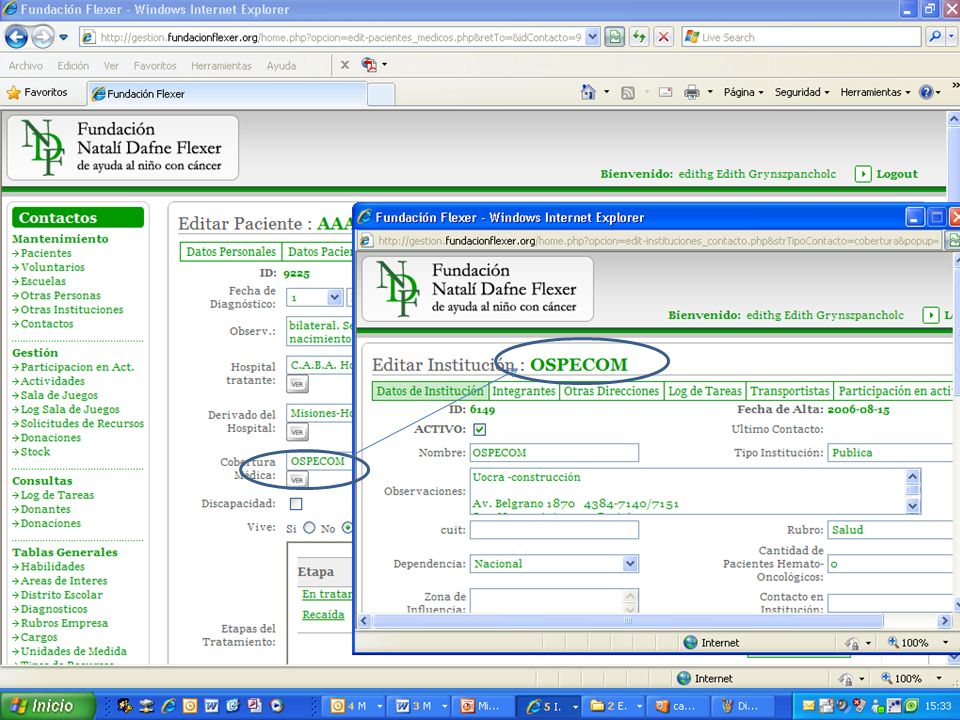This screenshot has width=960, height=720.
Task: Click the gray X beside the Ayuda menu
Action: tap(345, 65)
